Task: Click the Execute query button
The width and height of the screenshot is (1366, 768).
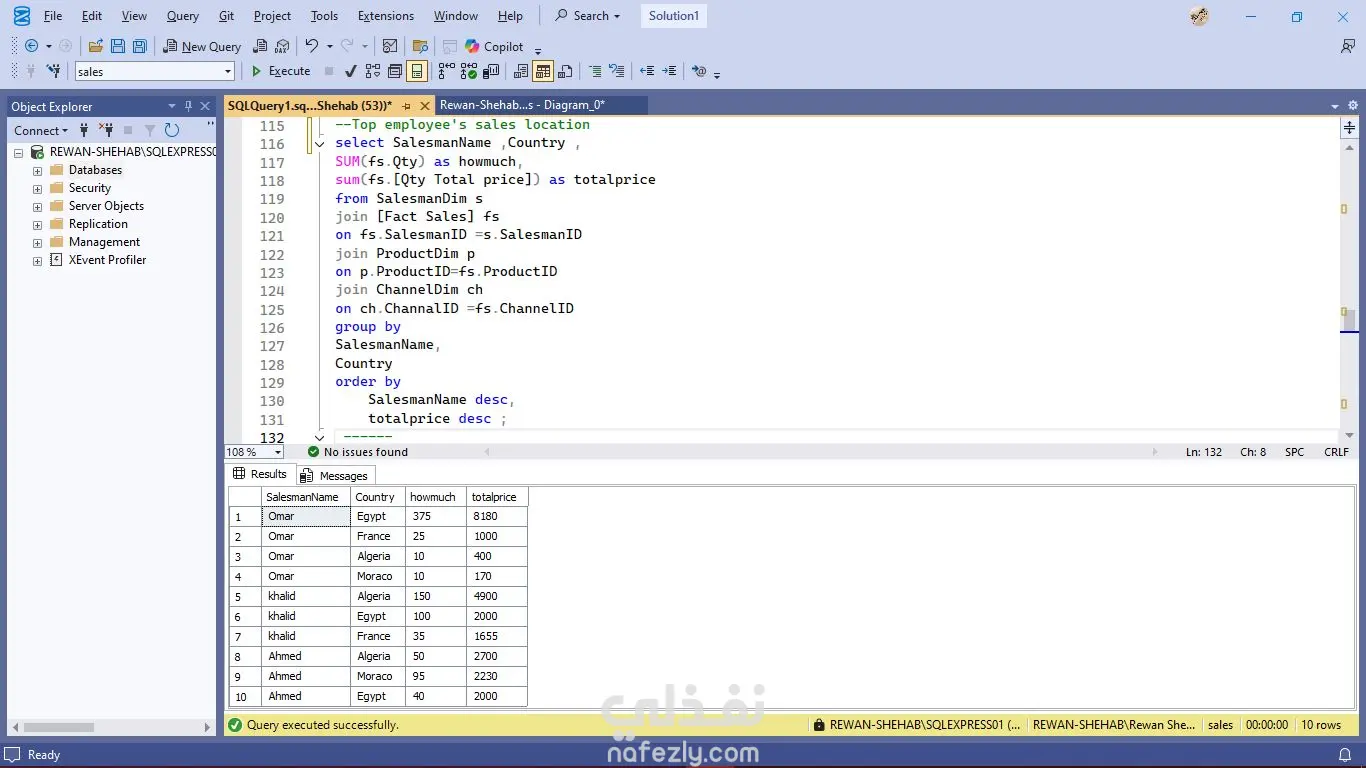Action: point(280,71)
